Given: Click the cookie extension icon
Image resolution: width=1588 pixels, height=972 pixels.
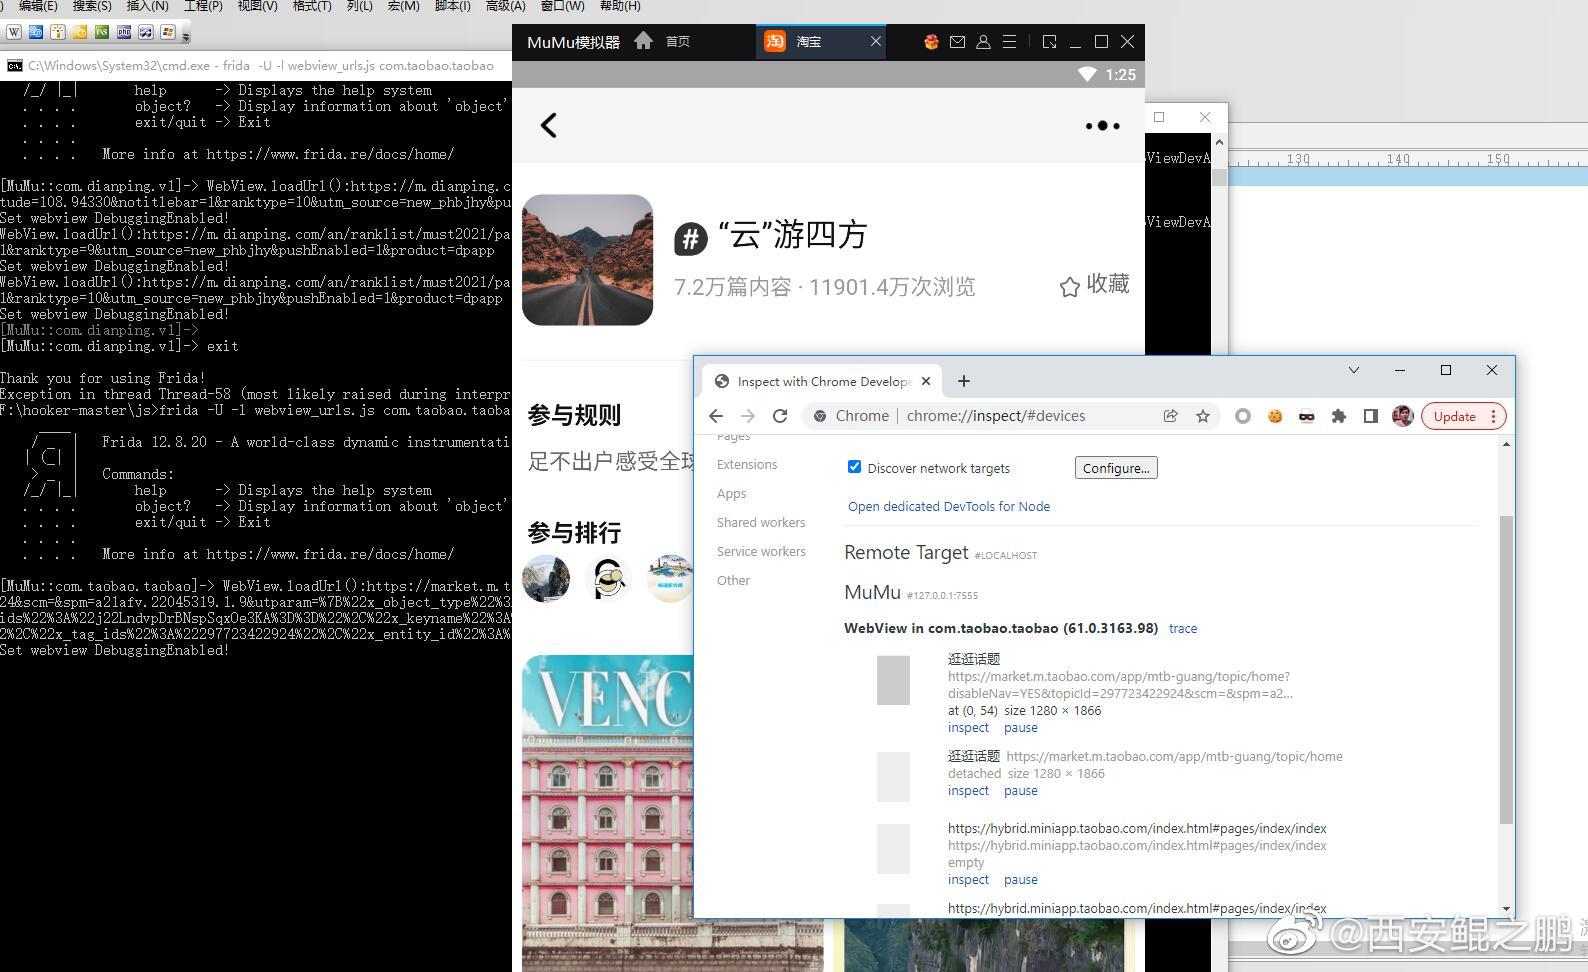Looking at the screenshot, I should (1275, 416).
